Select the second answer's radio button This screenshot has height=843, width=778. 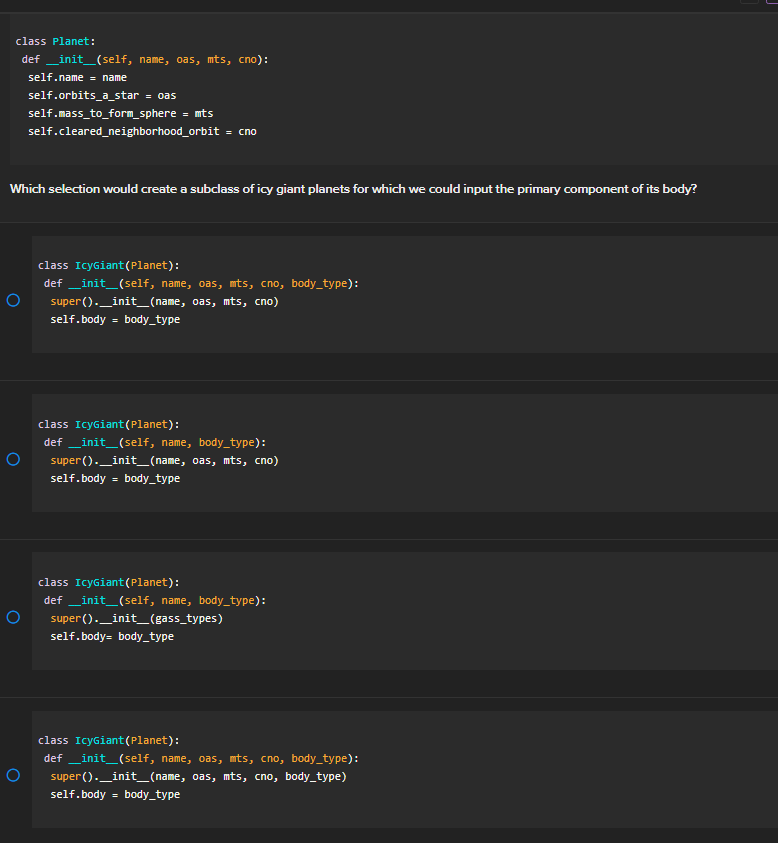point(13,459)
